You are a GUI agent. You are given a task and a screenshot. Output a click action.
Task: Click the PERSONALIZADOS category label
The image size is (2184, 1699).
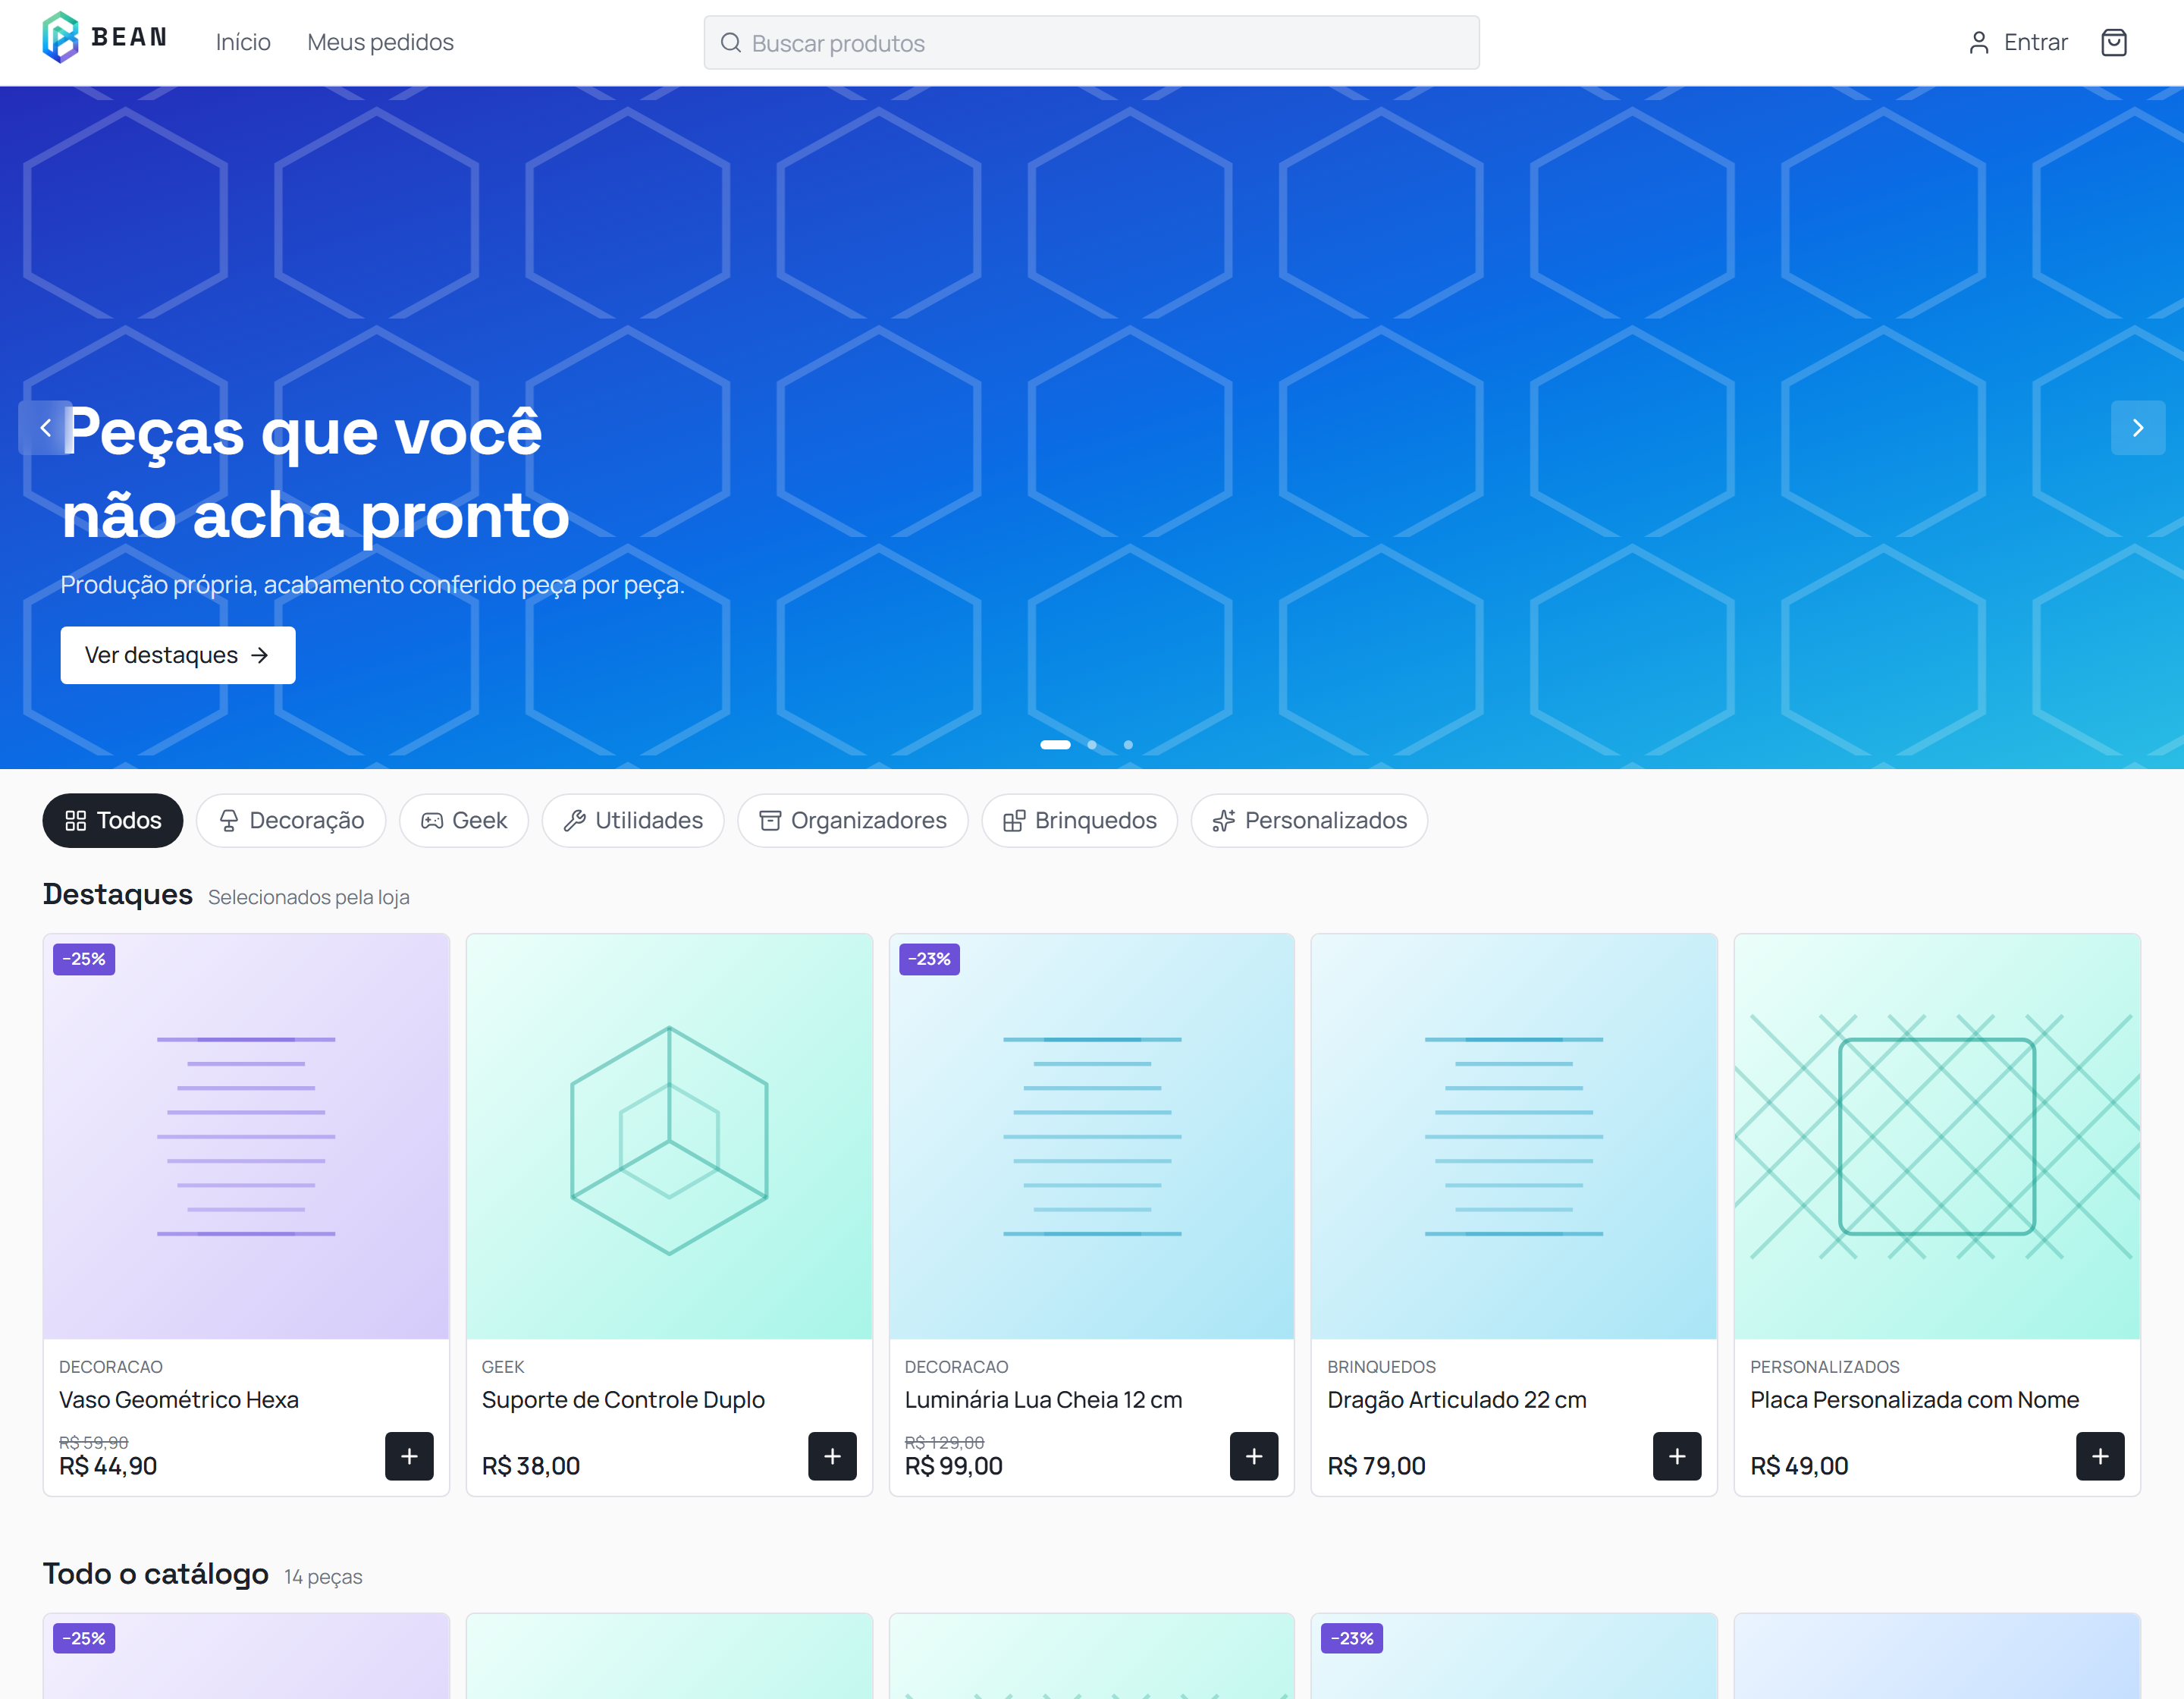pyautogui.click(x=1824, y=1367)
